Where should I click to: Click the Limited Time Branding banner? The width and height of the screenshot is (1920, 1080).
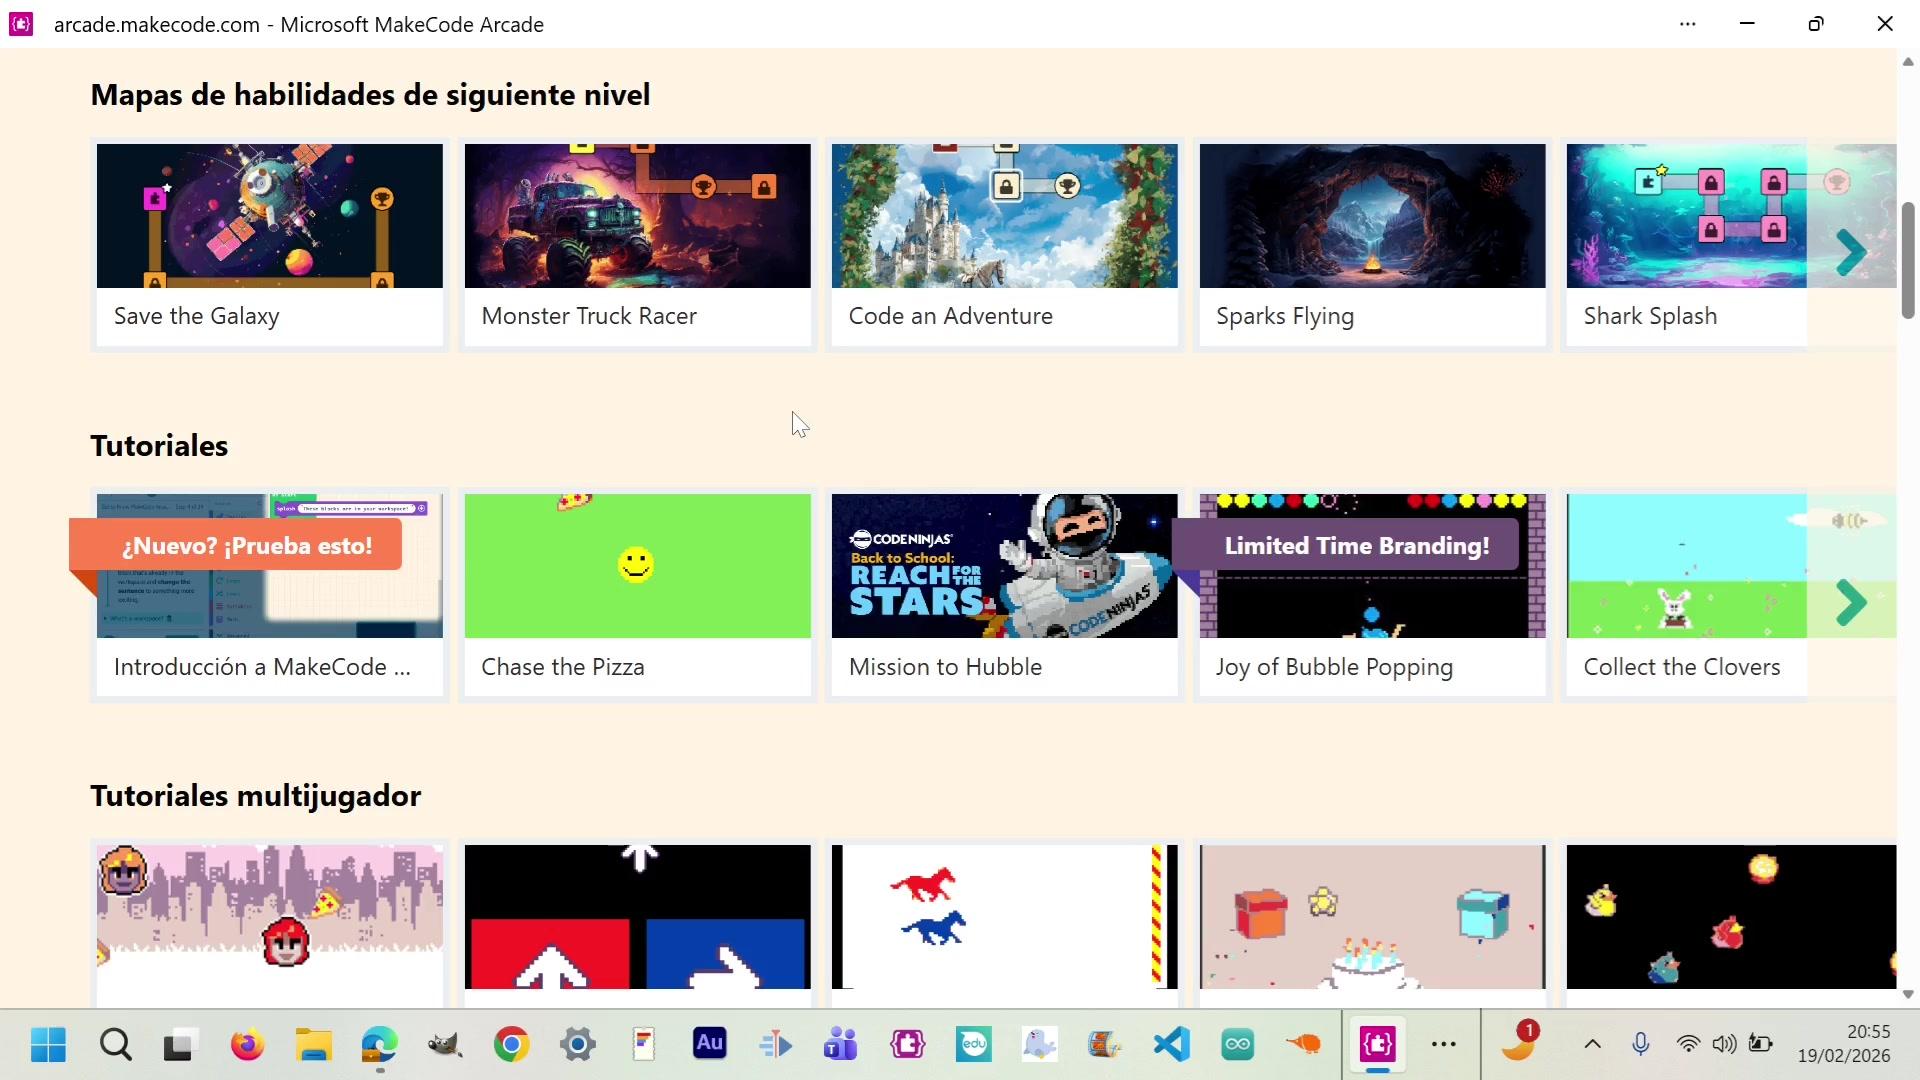click(1355, 546)
